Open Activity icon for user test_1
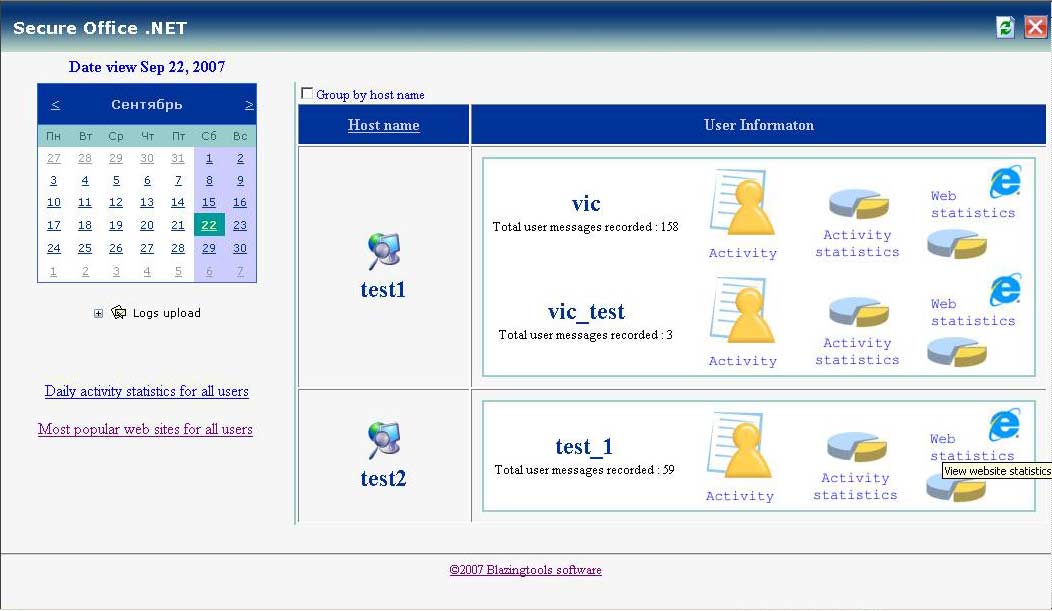 (740, 447)
